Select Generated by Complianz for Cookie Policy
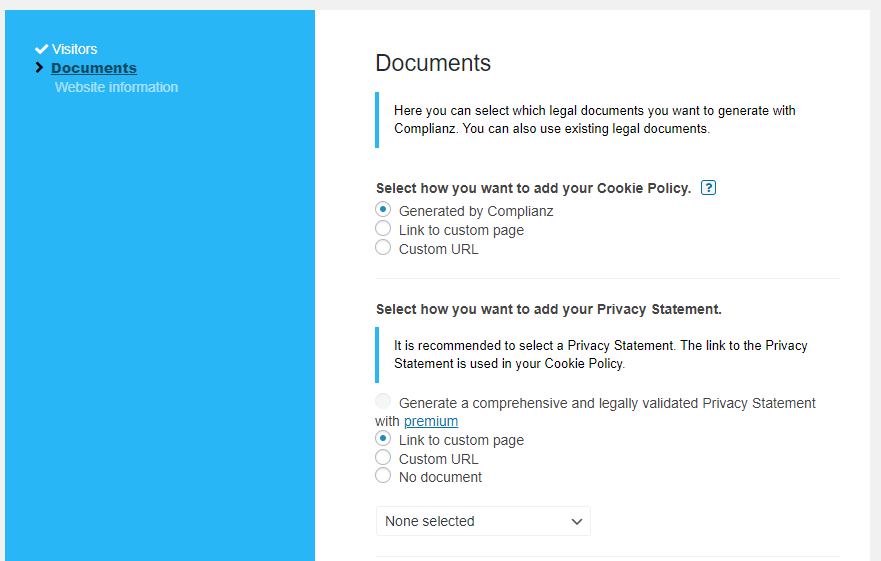 pos(383,210)
